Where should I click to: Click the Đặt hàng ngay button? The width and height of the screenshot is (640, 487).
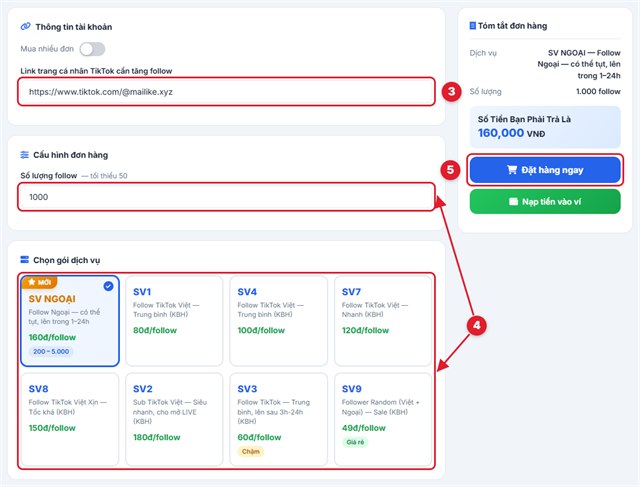[545, 170]
